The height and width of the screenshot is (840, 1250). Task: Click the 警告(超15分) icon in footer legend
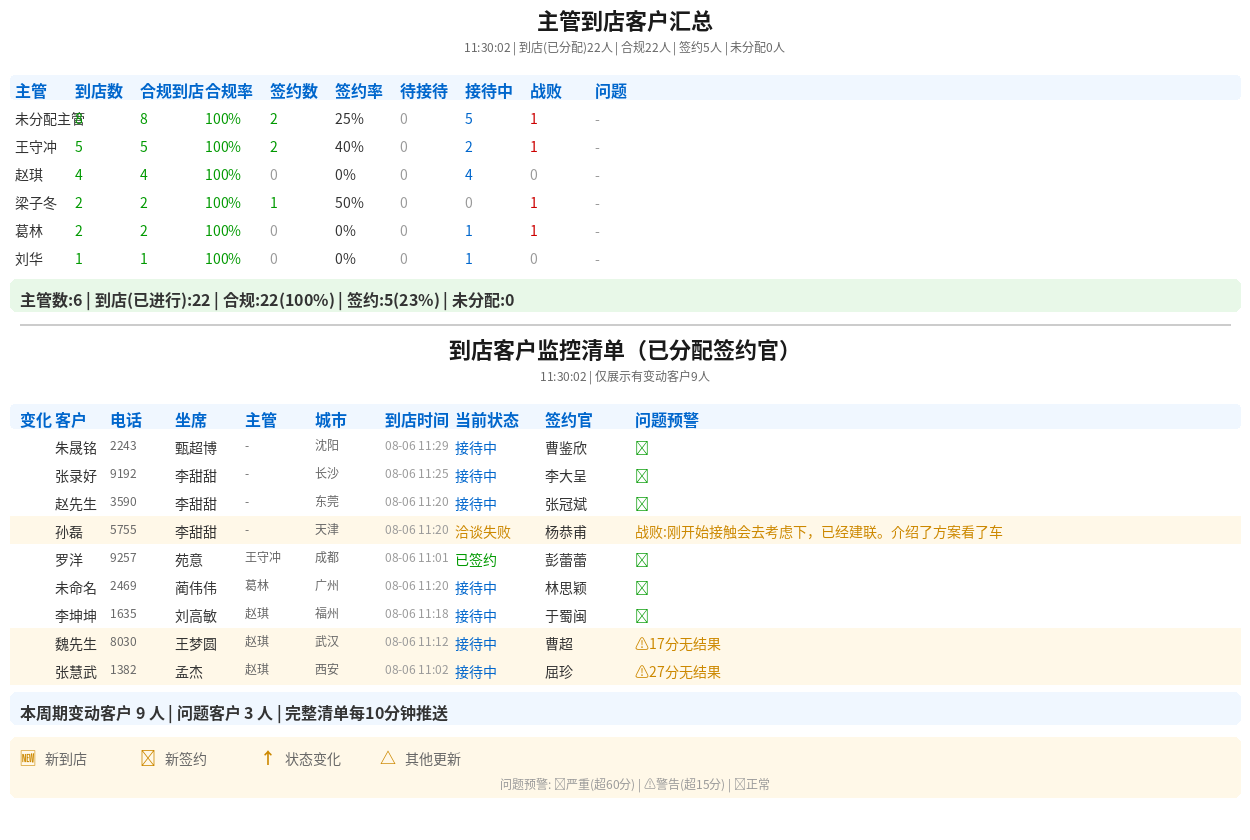tap(650, 784)
